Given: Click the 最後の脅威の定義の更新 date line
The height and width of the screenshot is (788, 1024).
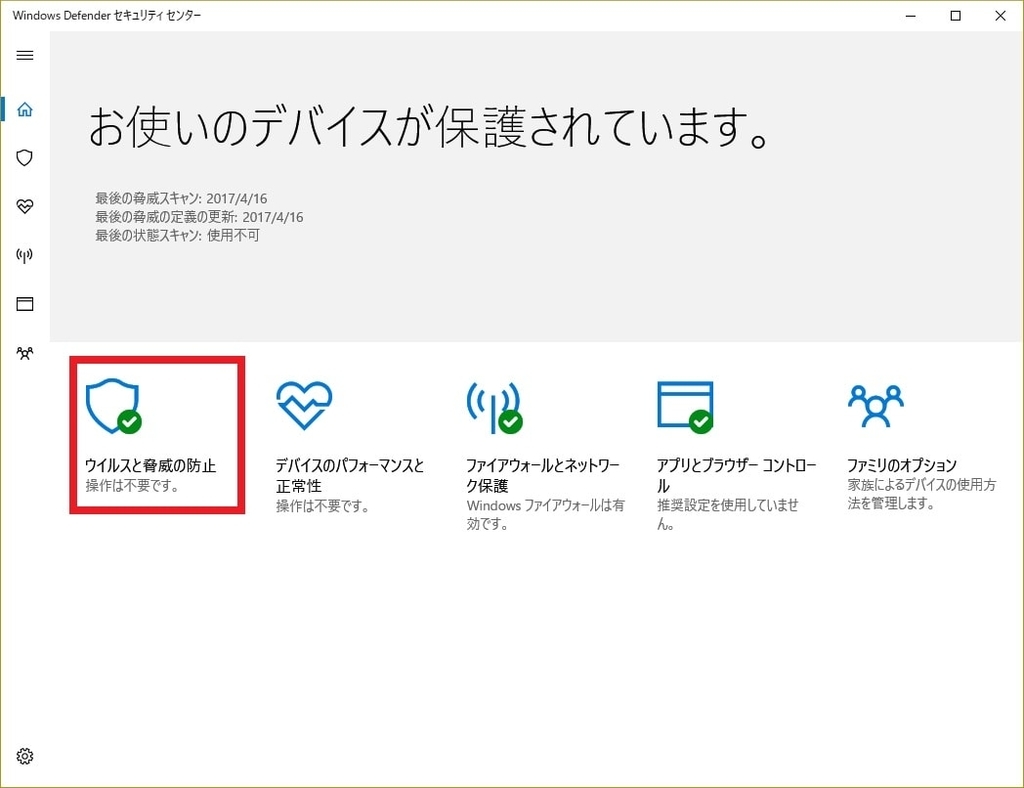Looking at the screenshot, I should pos(199,217).
